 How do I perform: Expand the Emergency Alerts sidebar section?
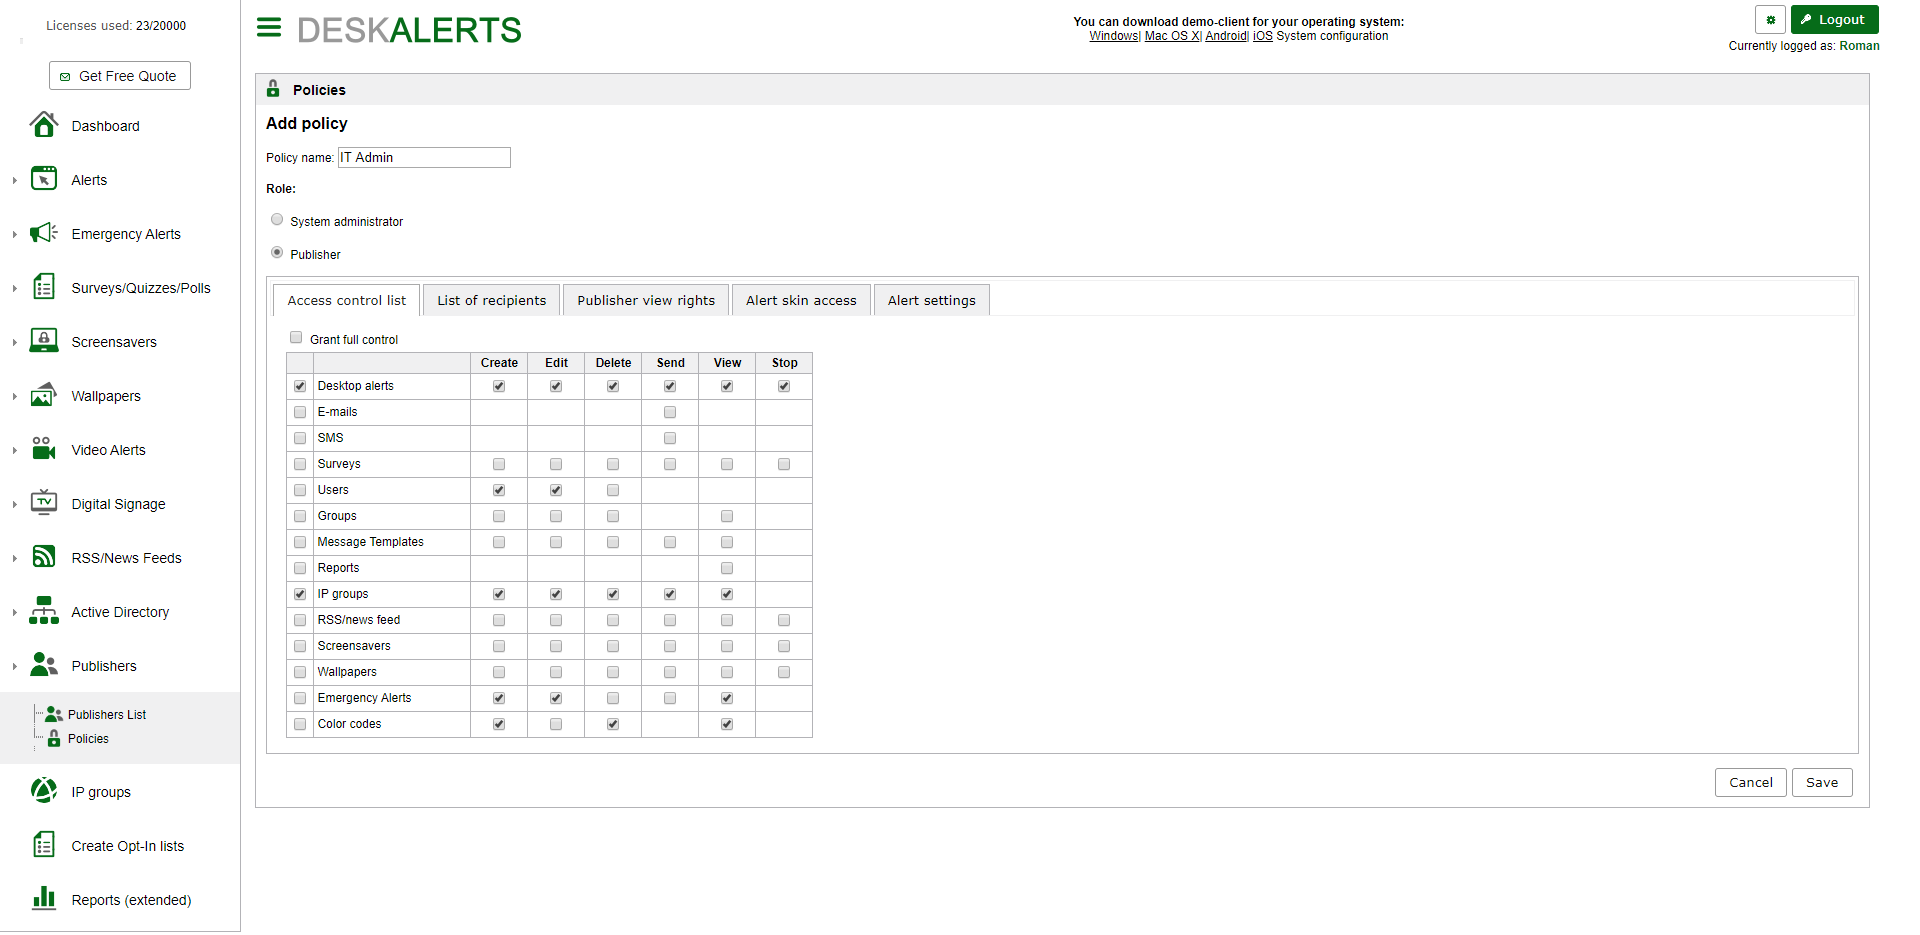14,233
